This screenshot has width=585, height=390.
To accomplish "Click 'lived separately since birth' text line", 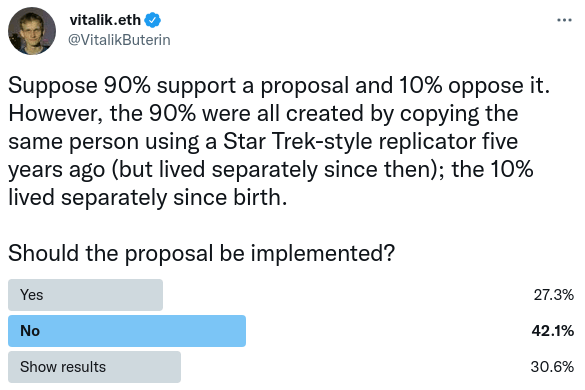I will (148, 197).
